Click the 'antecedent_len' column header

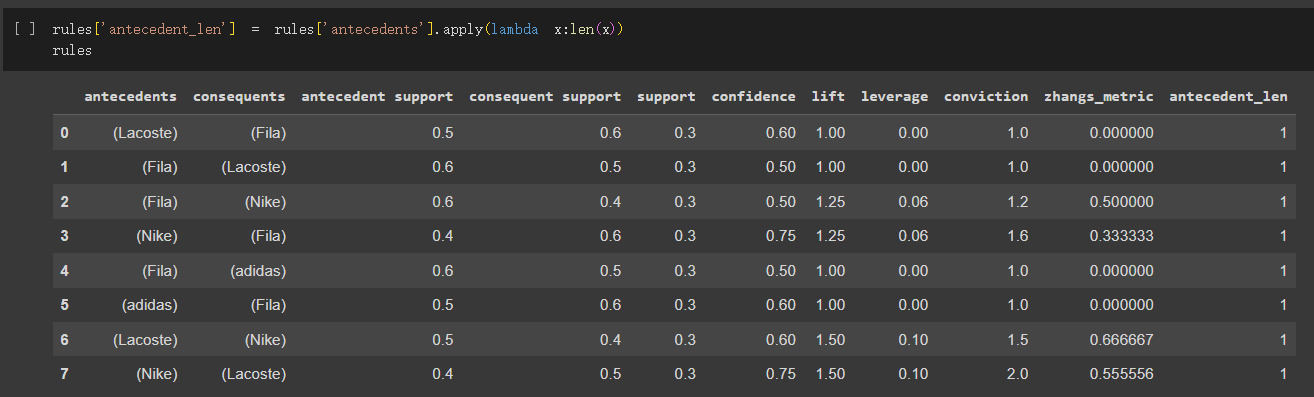click(x=1228, y=97)
